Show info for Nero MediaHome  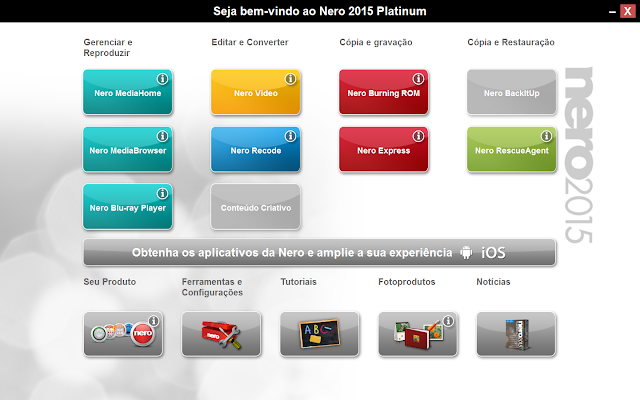(162, 79)
